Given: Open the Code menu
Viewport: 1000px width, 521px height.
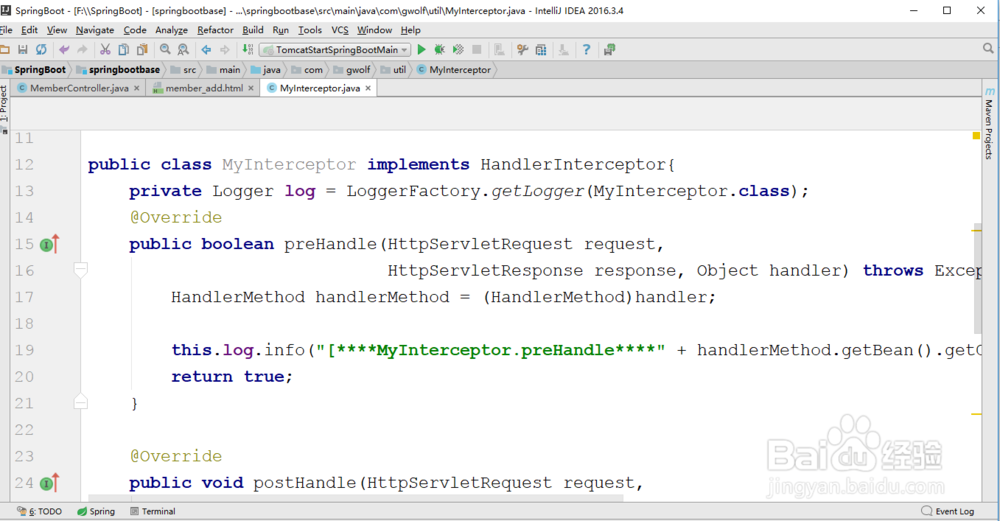Looking at the screenshot, I should click(135, 30).
